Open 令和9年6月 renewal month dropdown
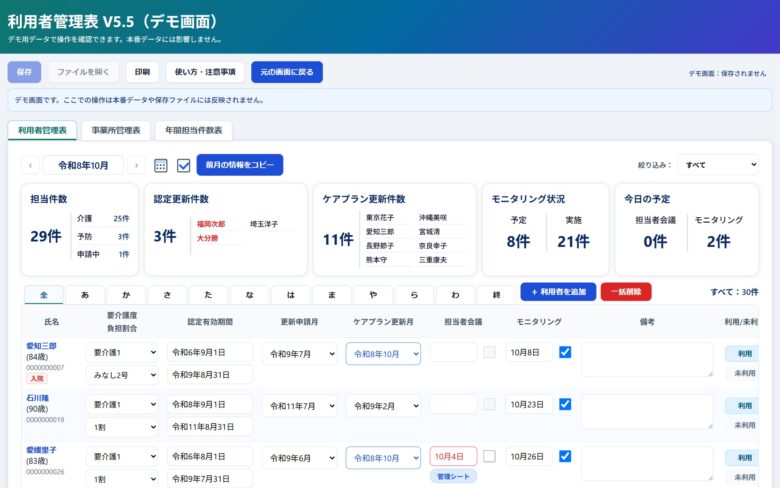 click(299, 458)
